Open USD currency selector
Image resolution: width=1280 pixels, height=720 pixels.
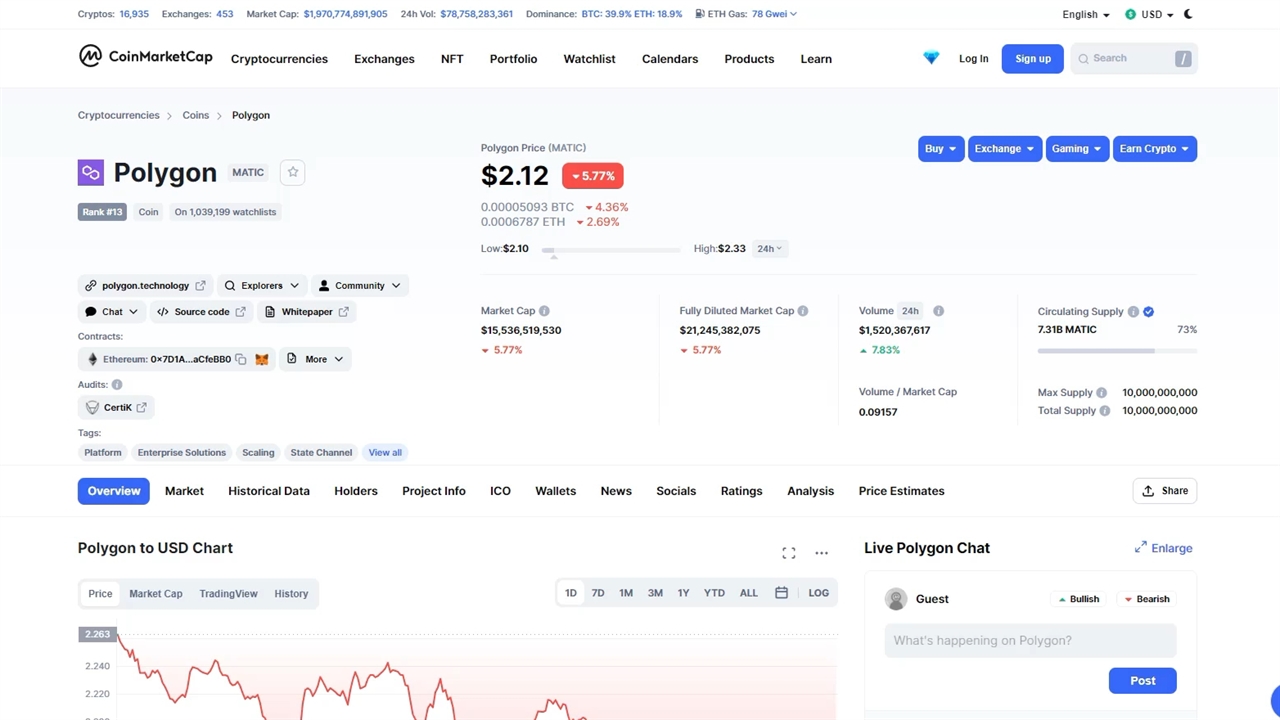pos(1150,14)
